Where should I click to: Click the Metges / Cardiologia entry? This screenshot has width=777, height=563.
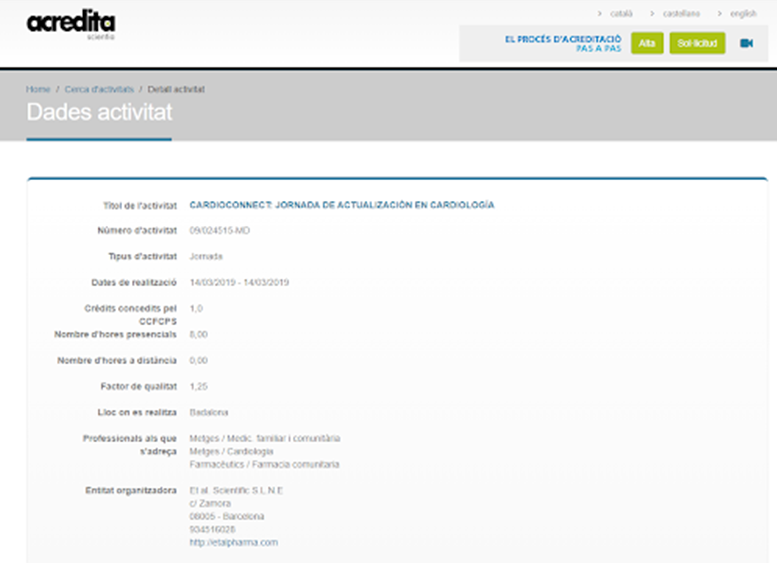click(231, 451)
